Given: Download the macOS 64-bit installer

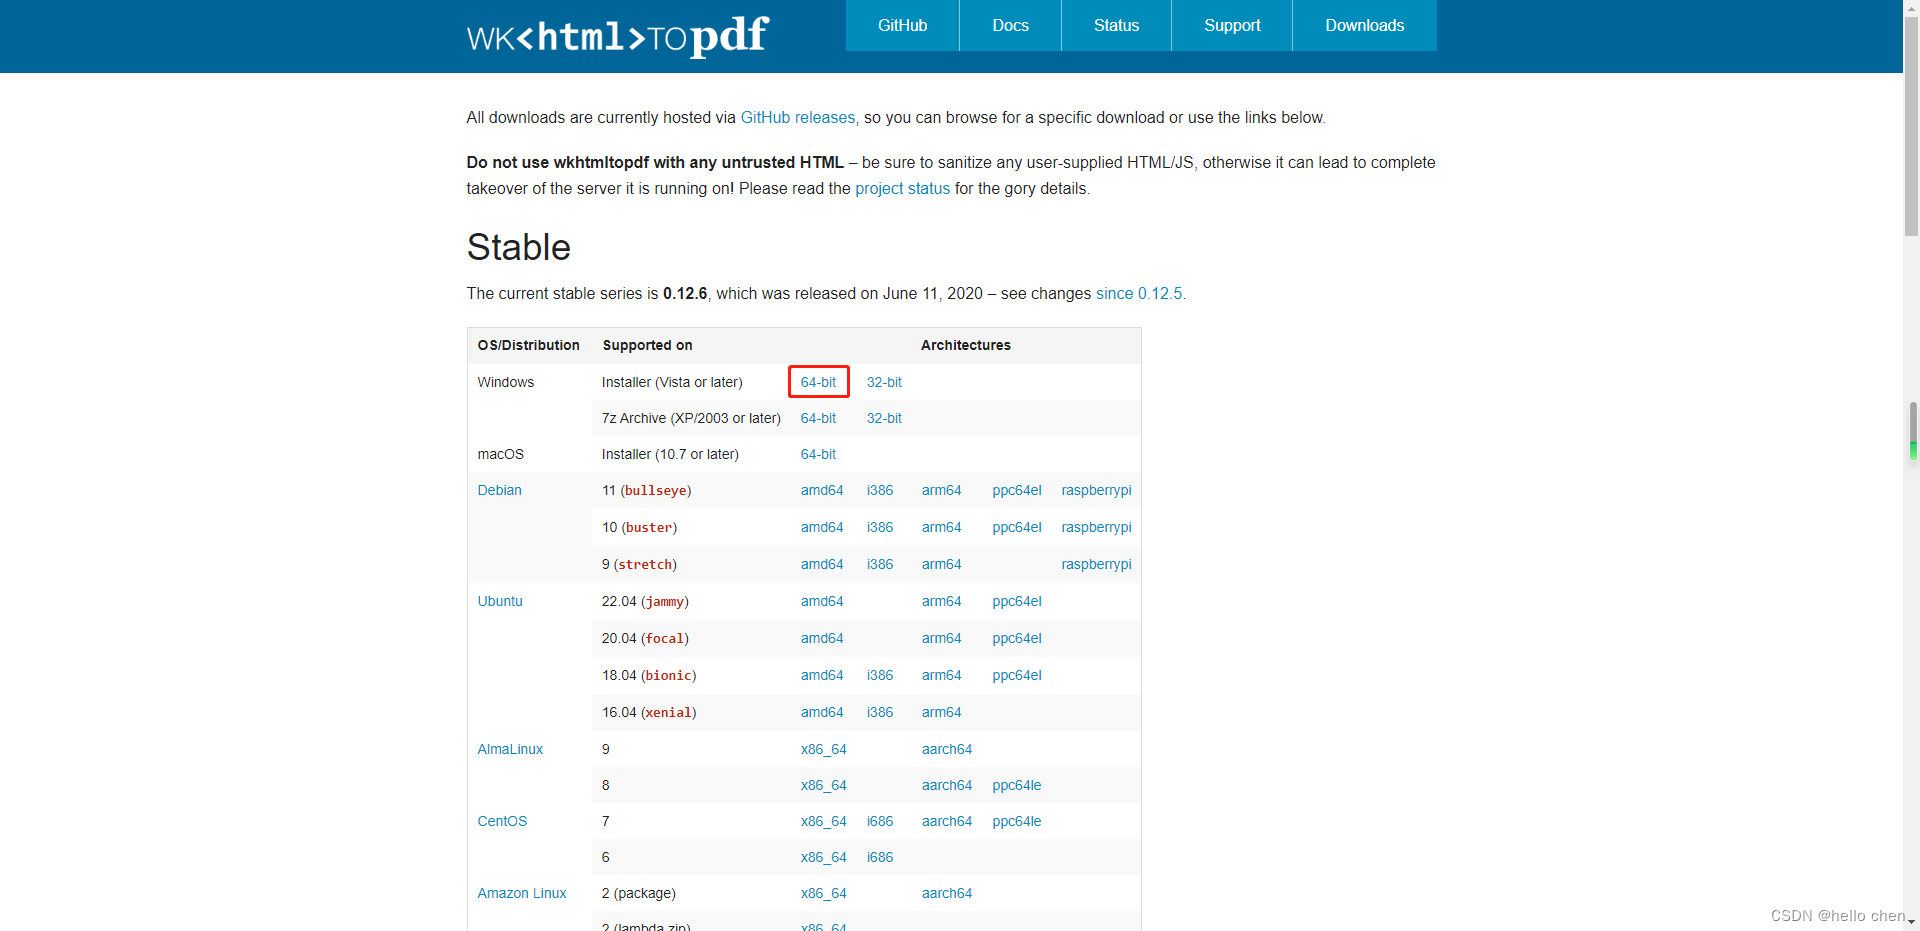Looking at the screenshot, I should (x=817, y=454).
